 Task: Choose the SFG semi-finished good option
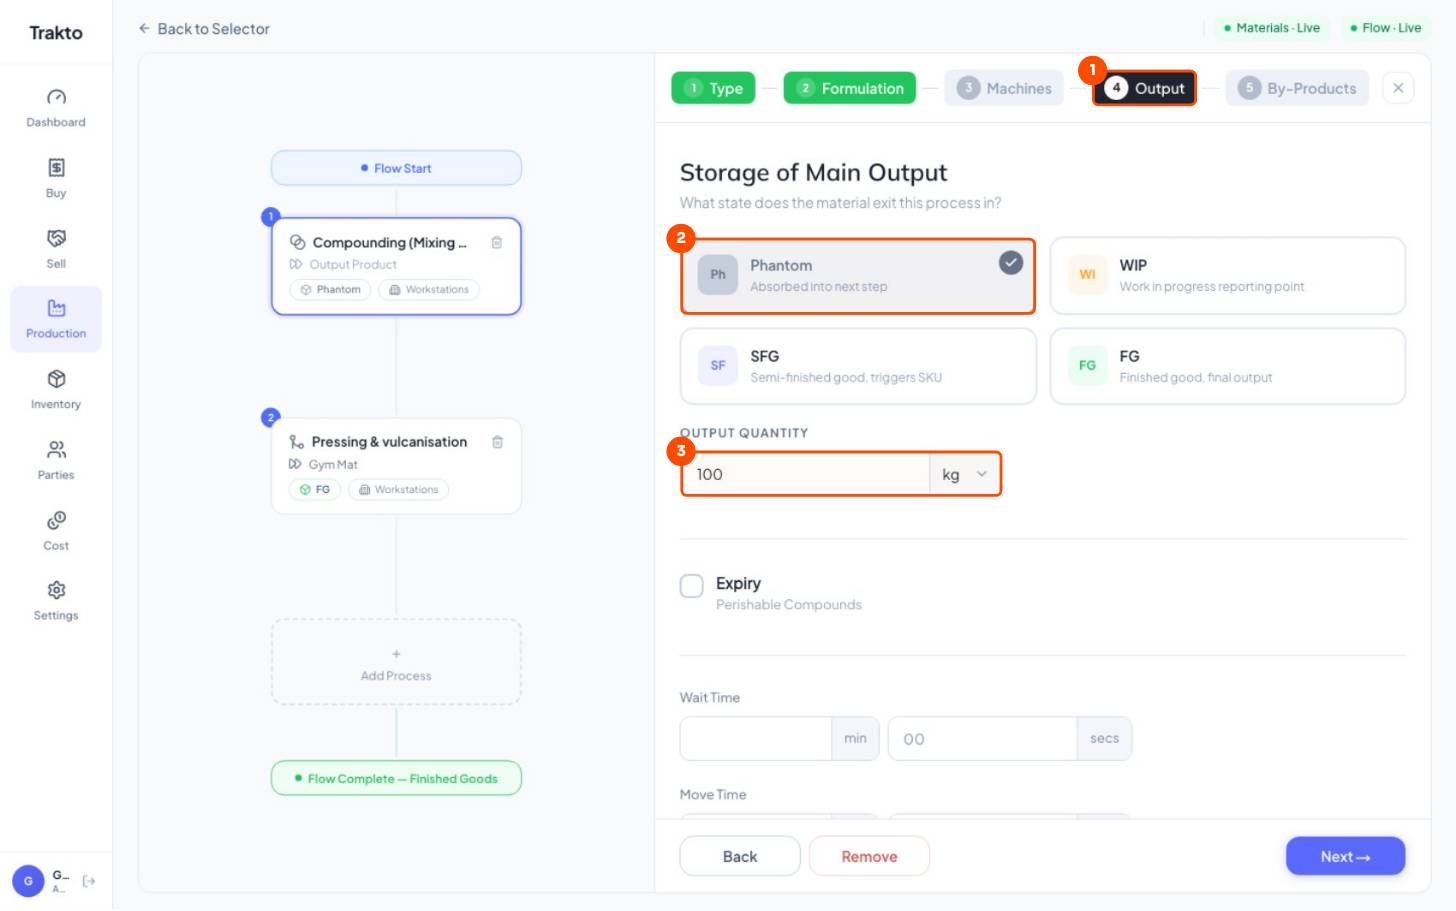858,367
